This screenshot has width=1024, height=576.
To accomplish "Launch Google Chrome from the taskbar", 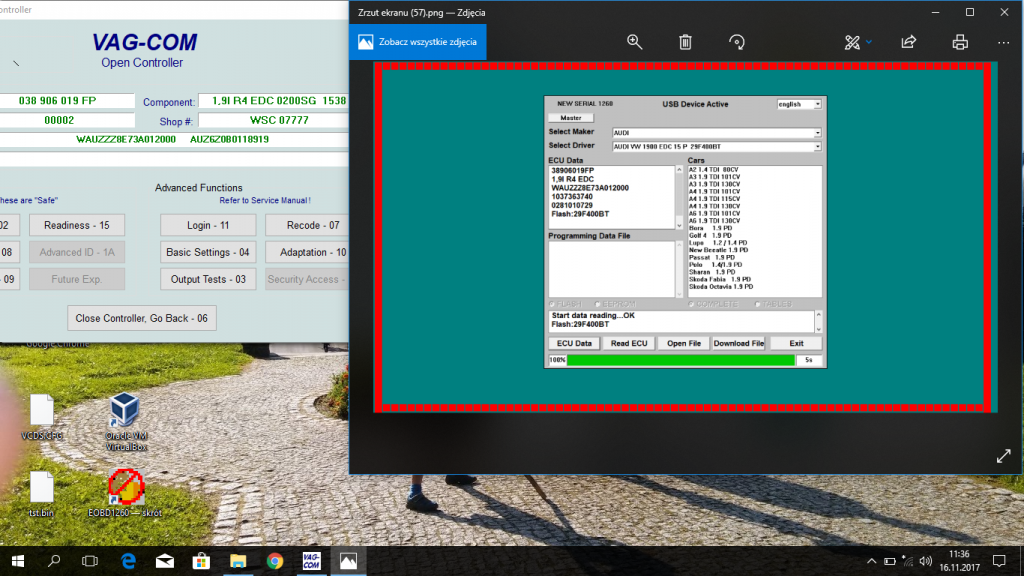I will tap(275, 561).
